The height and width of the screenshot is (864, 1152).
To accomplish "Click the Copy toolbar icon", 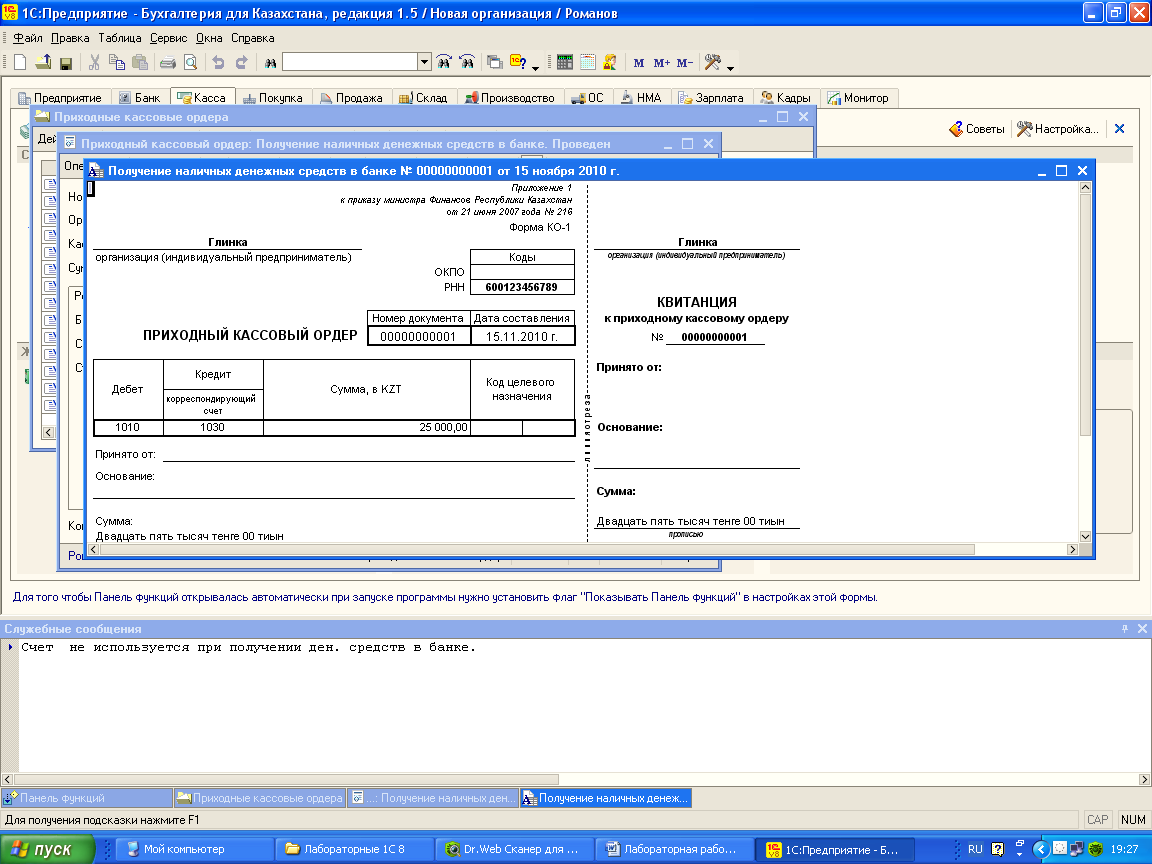I will (117, 62).
